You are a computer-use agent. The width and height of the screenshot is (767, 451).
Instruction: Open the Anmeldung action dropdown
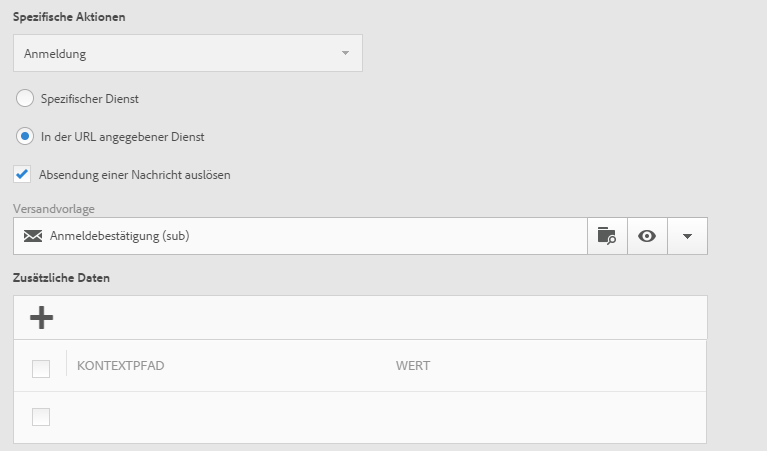click(187, 54)
